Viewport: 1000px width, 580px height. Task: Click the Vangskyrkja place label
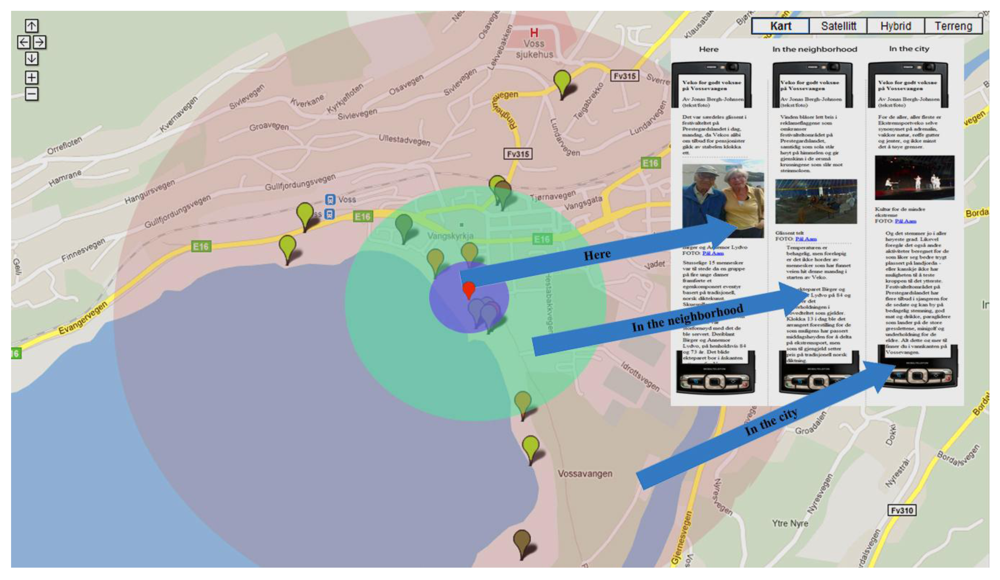coord(451,235)
